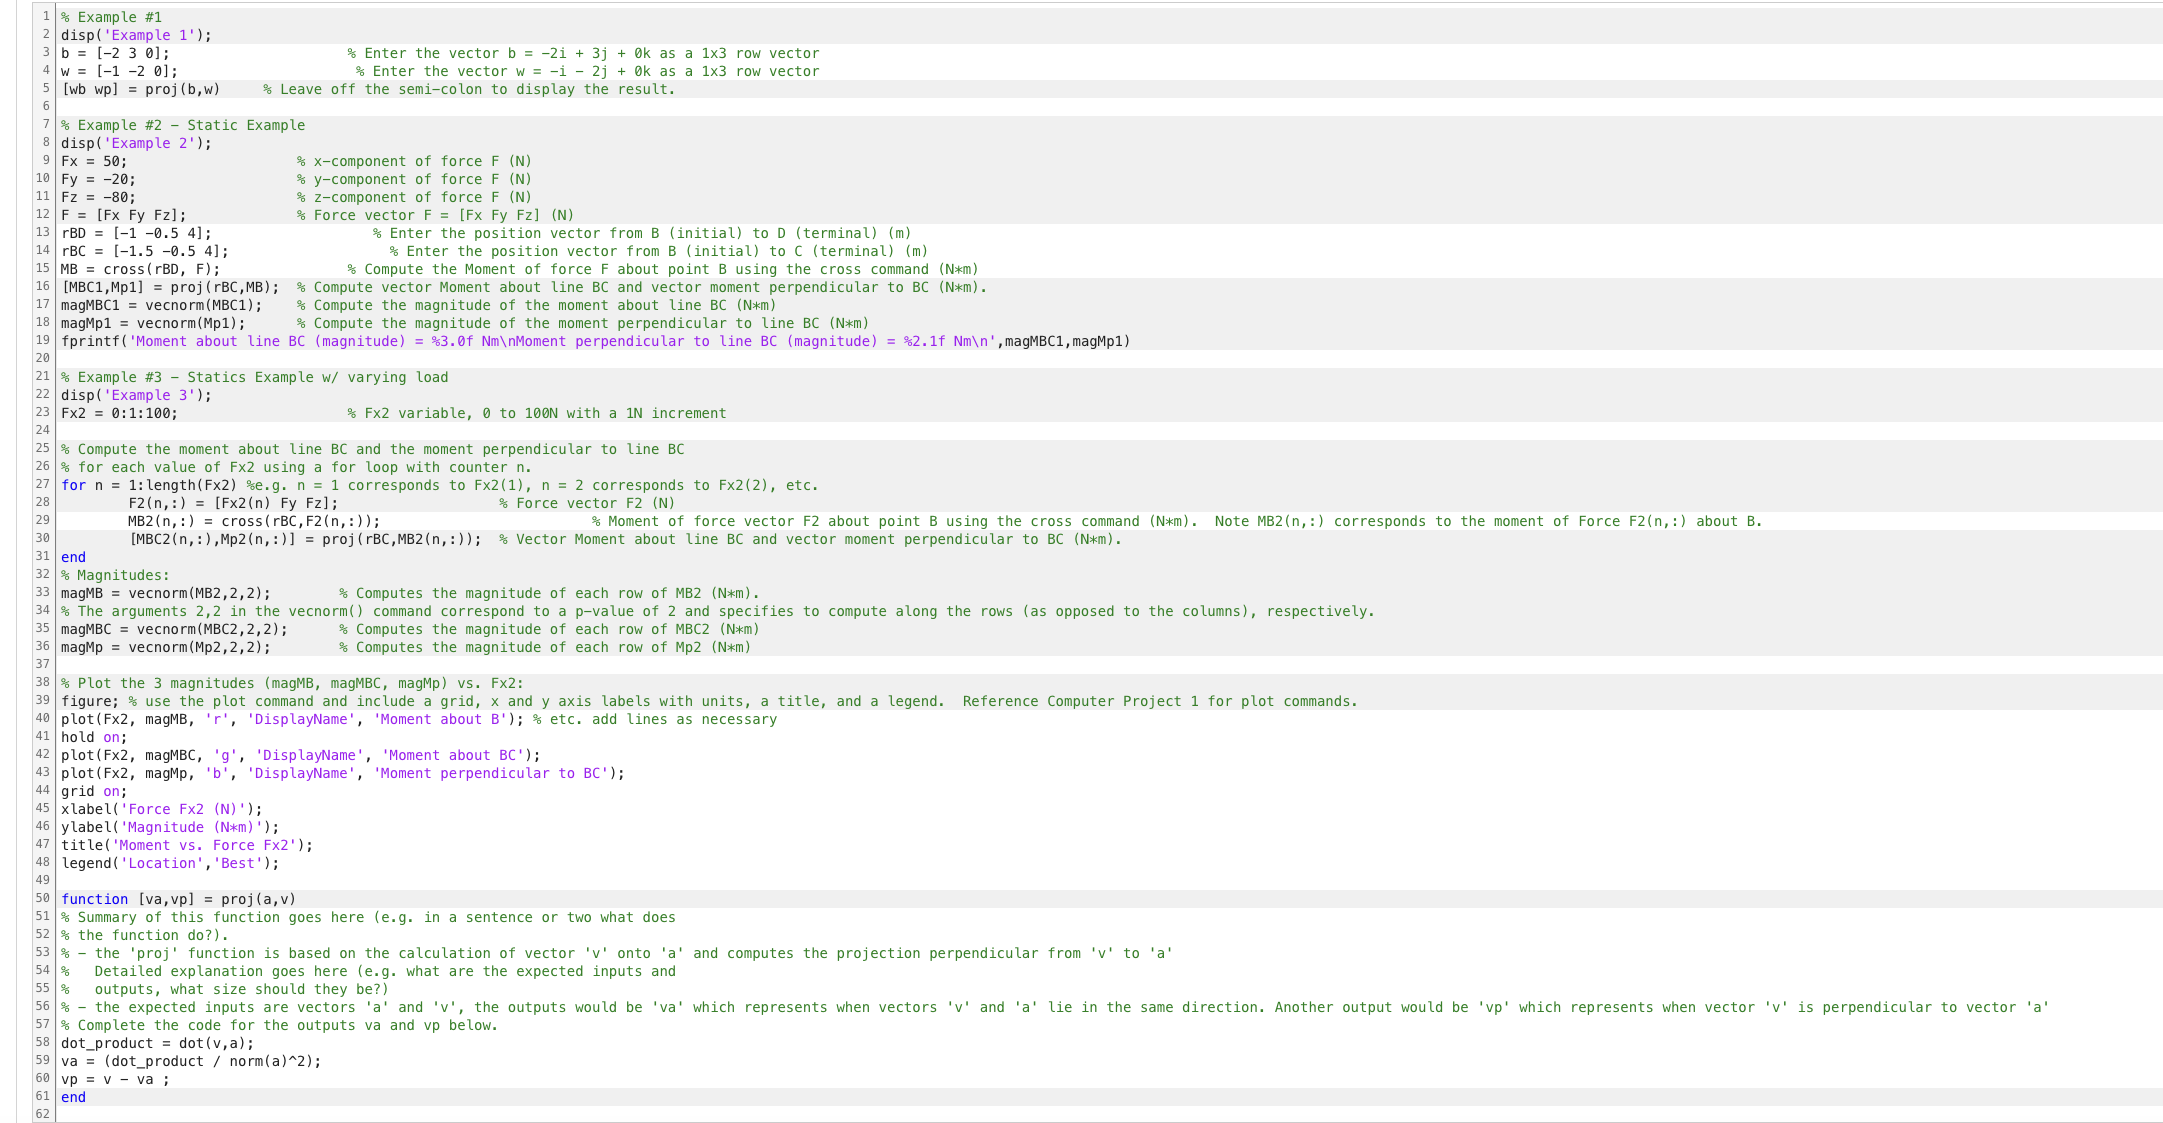Click the grid on statement
This screenshot has width=2163, height=1123.
92,791
